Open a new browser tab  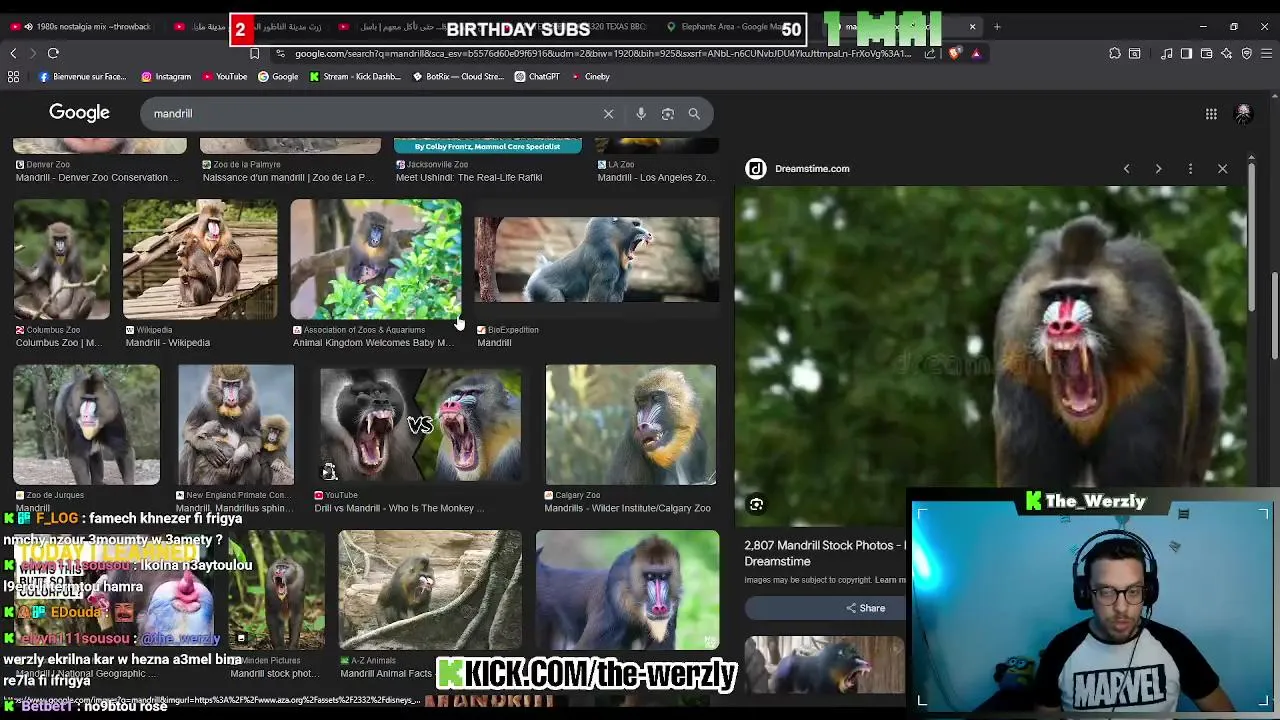click(x=997, y=27)
